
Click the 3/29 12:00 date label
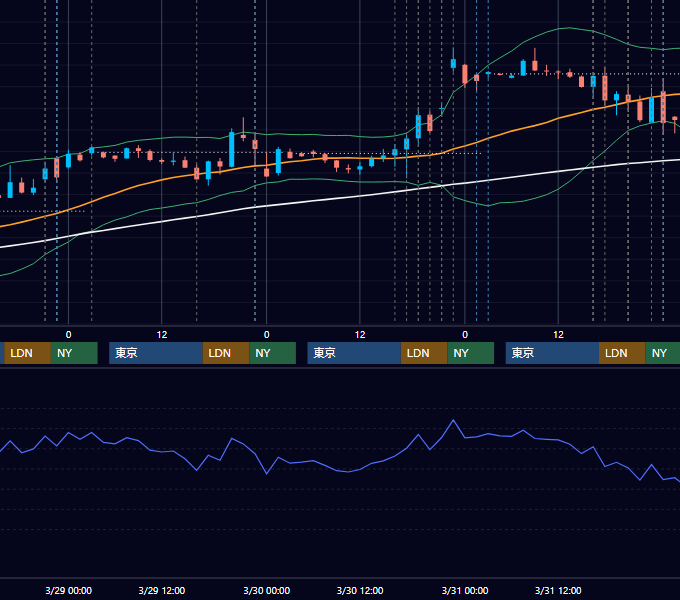click(162, 590)
